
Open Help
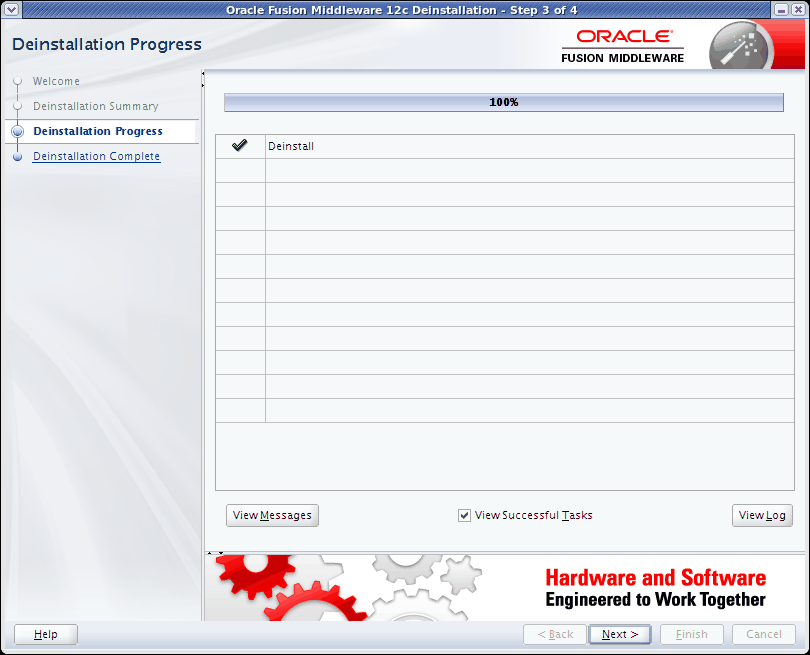45,634
